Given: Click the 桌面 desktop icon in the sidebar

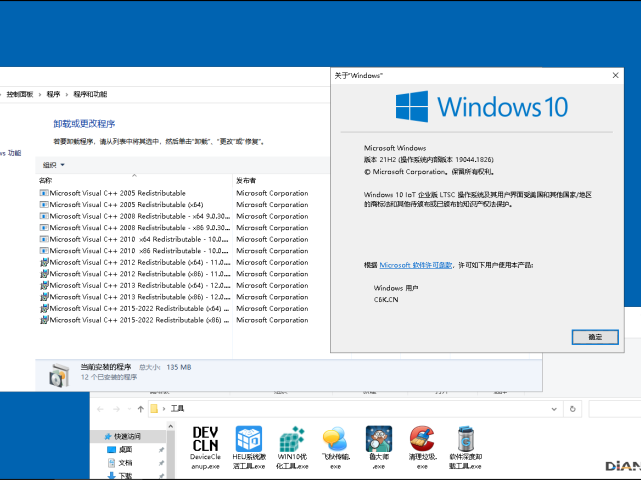Looking at the screenshot, I should point(111,449).
